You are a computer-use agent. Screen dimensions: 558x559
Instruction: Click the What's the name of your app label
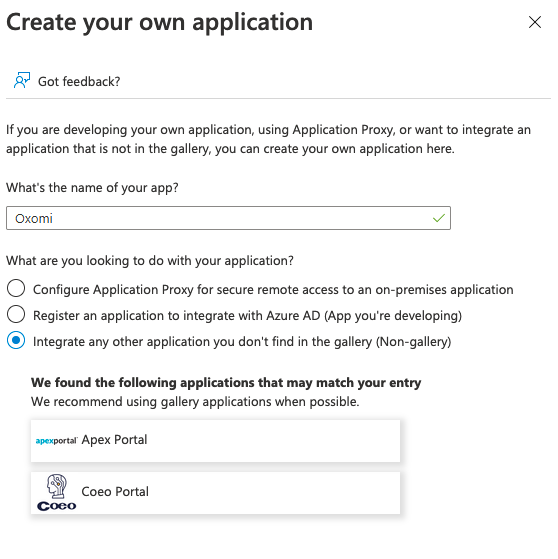pyautogui.click(x=92, y=188)
